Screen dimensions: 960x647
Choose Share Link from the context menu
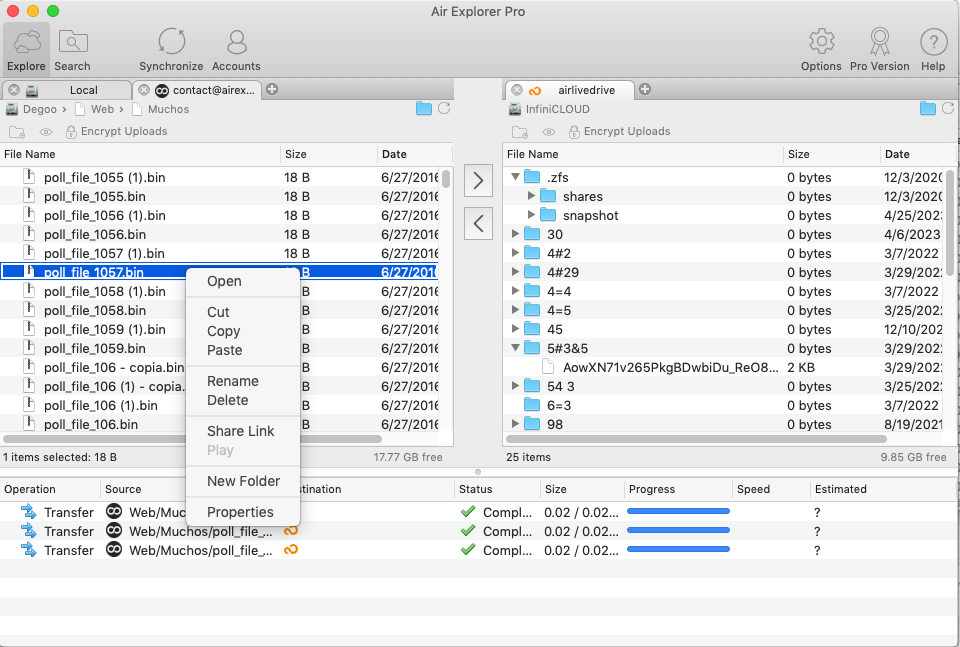pos(241,432)
